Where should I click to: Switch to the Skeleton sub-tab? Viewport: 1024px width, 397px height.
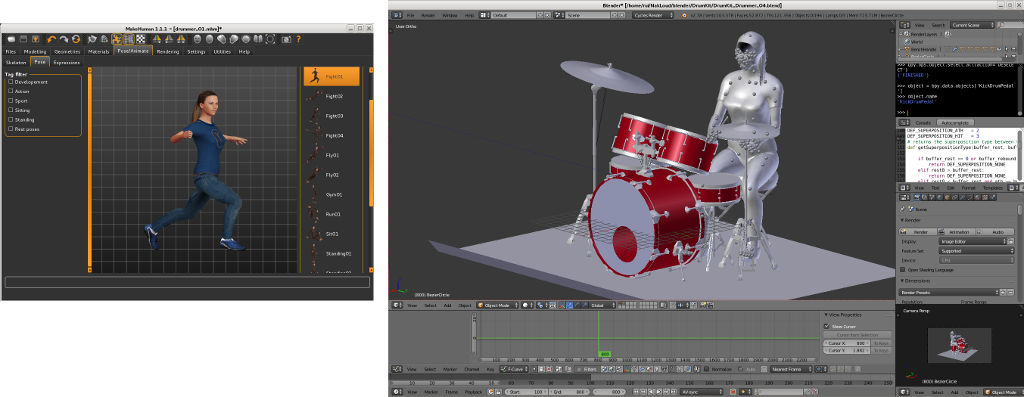(x=17, y=63)
